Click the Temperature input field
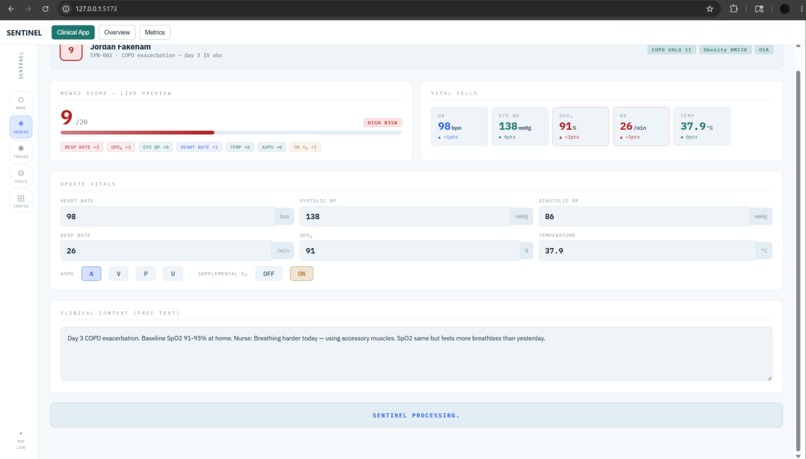The height and width of the screenshot is (459, 806). pos(647,250)
